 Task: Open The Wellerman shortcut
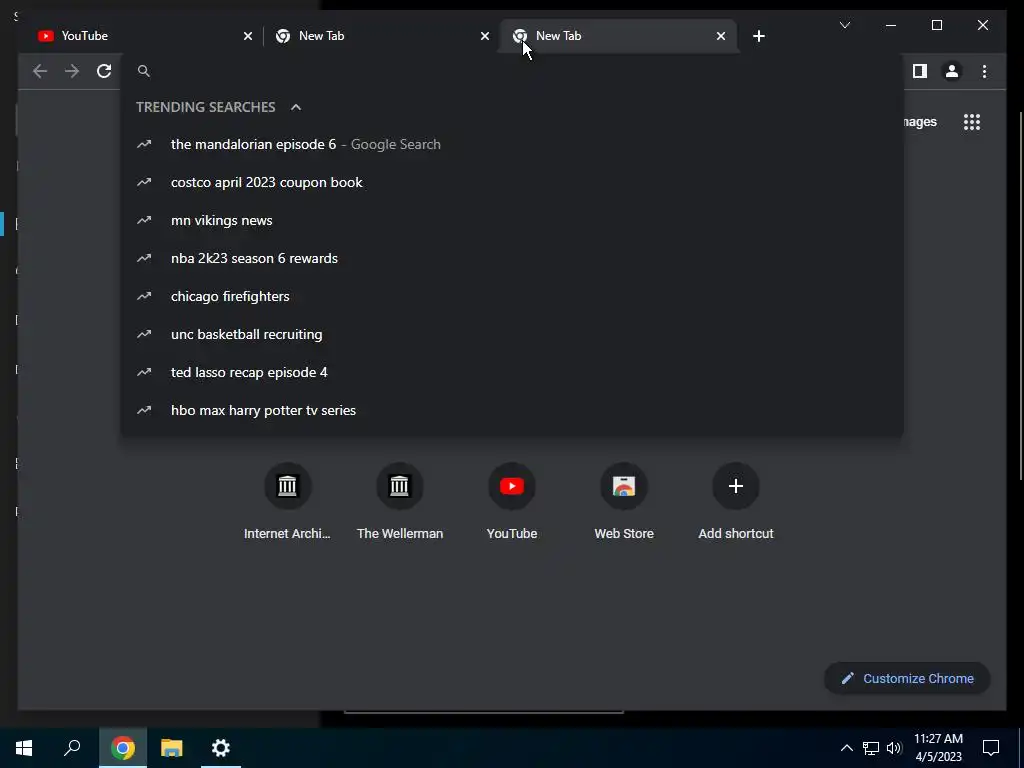pos(400,501)
